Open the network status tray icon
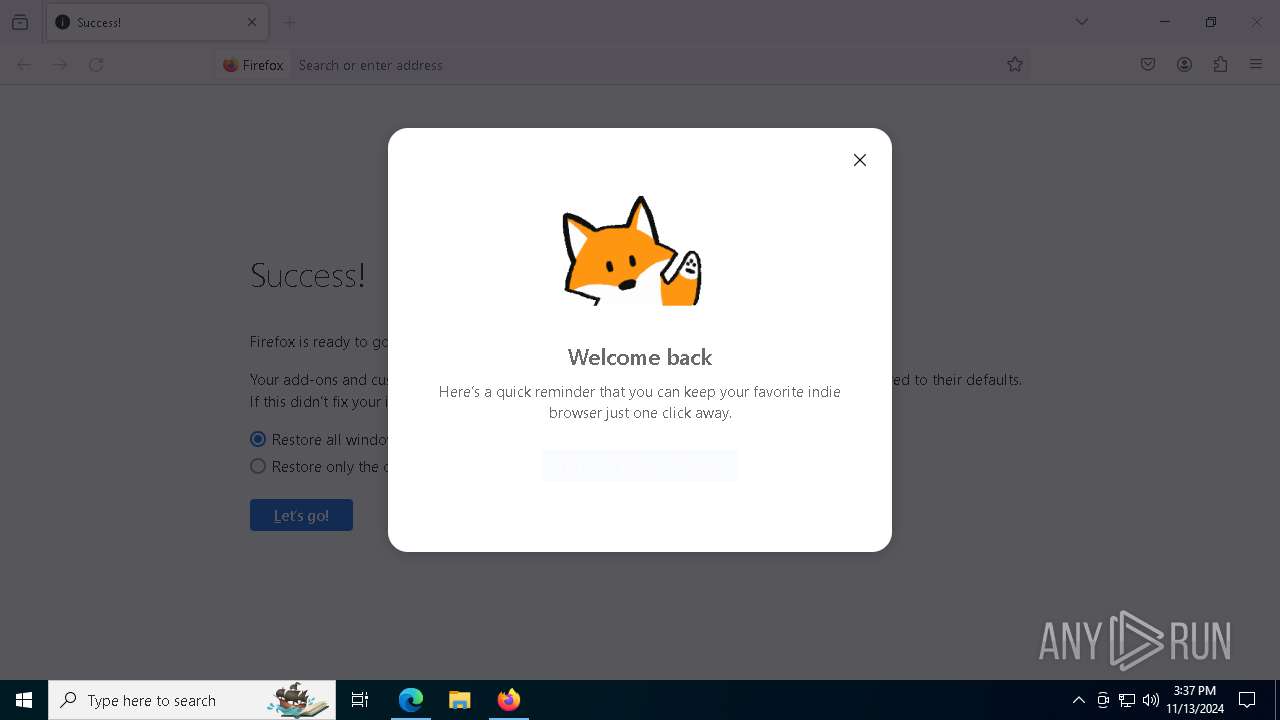Viewport: 1280px width, 720px height. pos(1127,700)
